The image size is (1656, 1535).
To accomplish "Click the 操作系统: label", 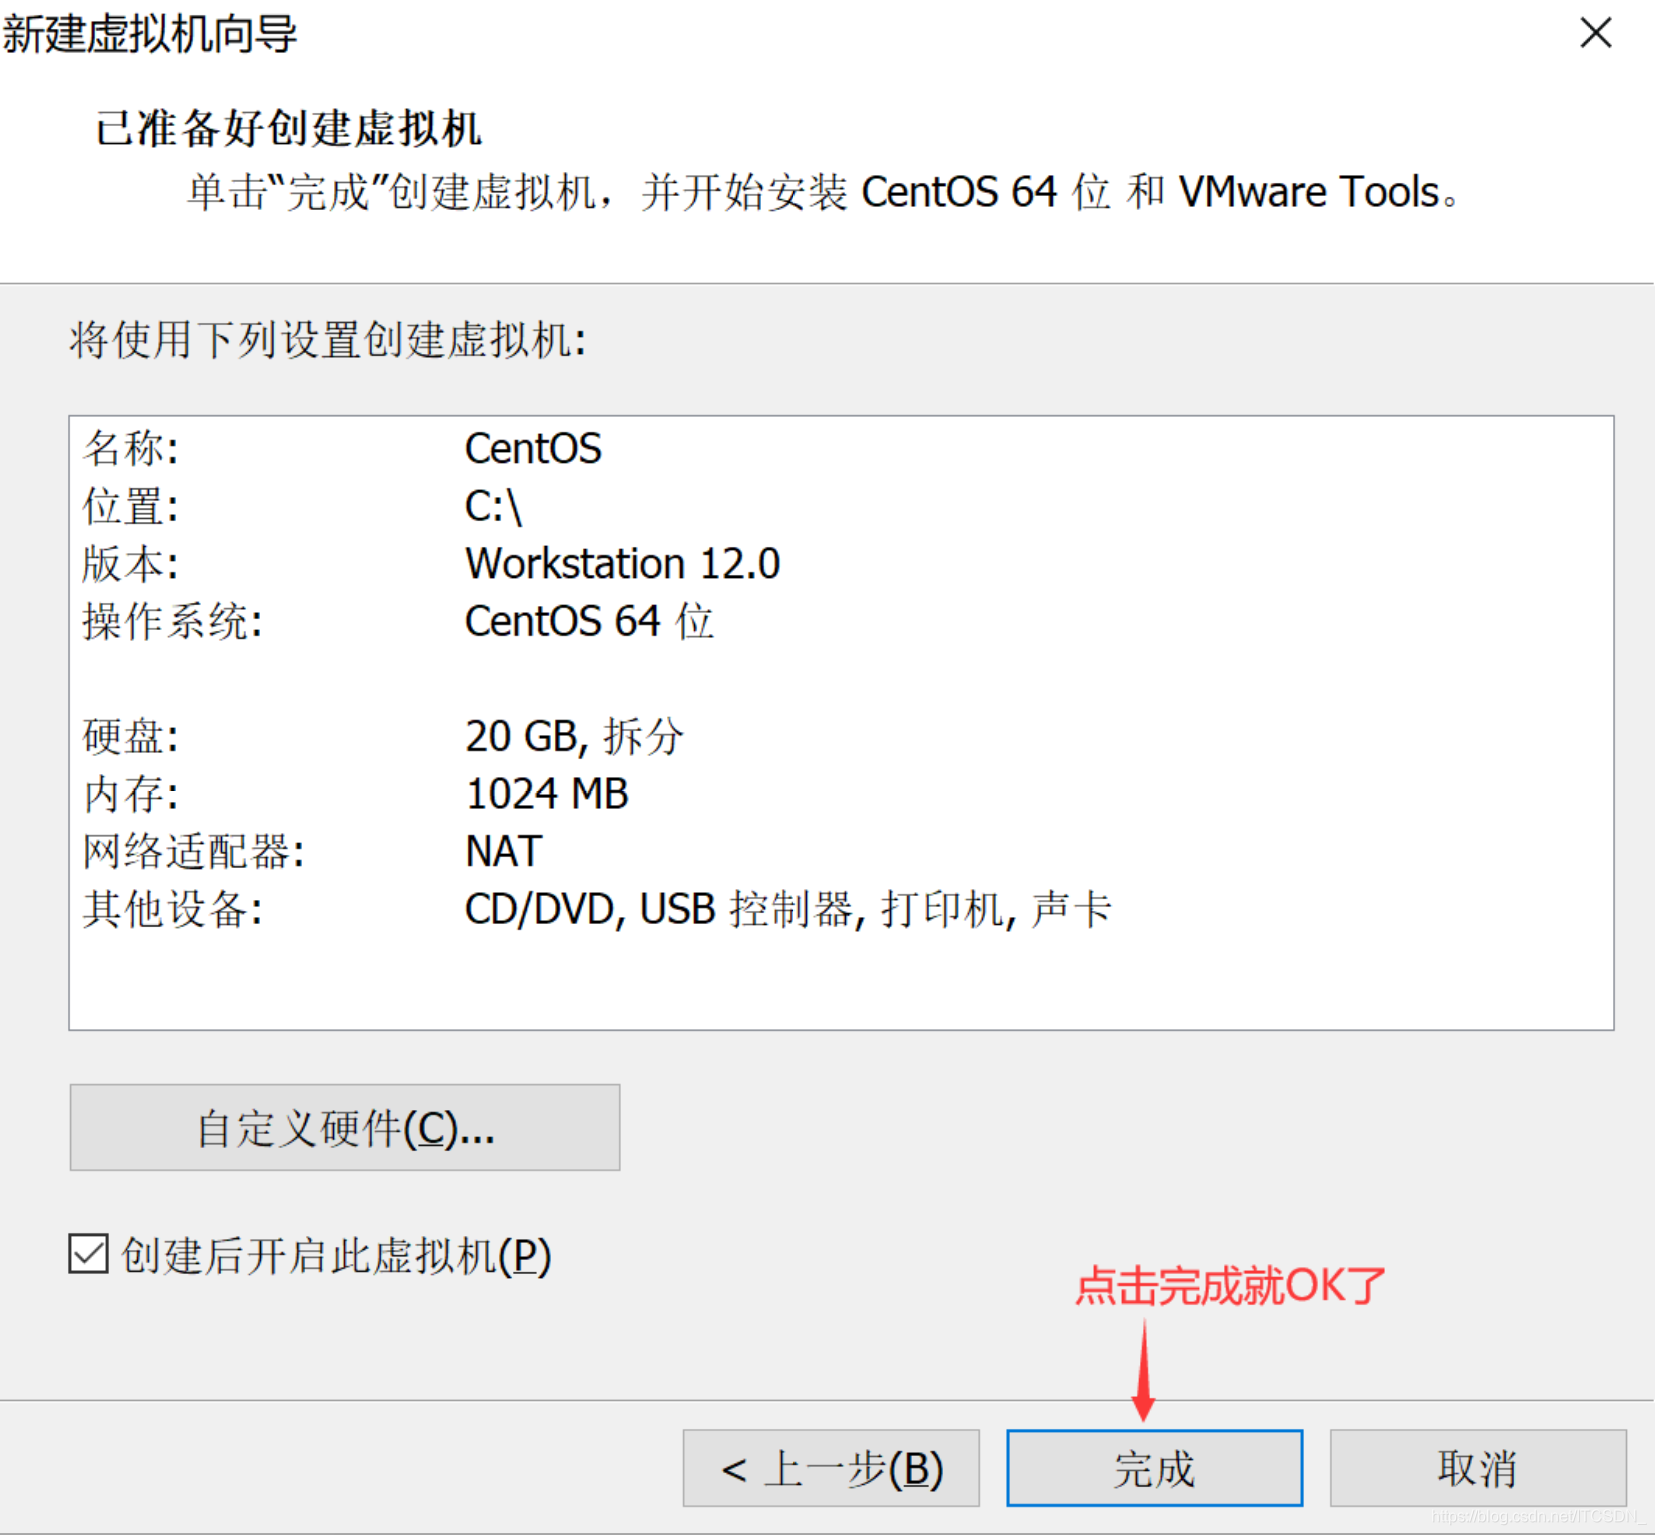I will point(172,621).
